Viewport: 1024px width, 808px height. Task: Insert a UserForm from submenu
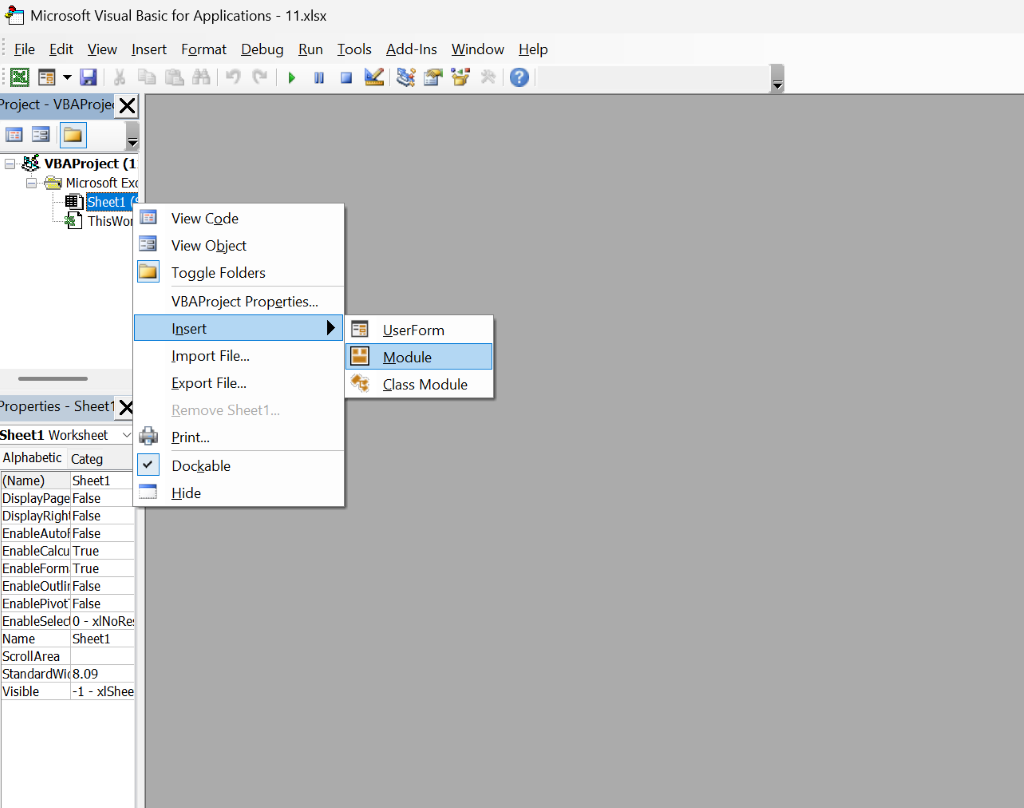point(419,330)
